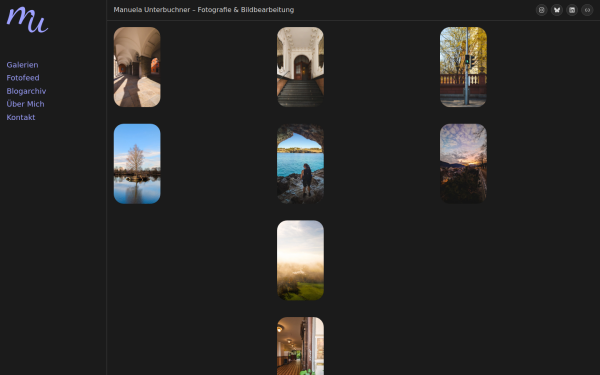This screenshot has width=600, height=375.
Task: Click the last round code-bracket icon
Action: tap(587, 10)
